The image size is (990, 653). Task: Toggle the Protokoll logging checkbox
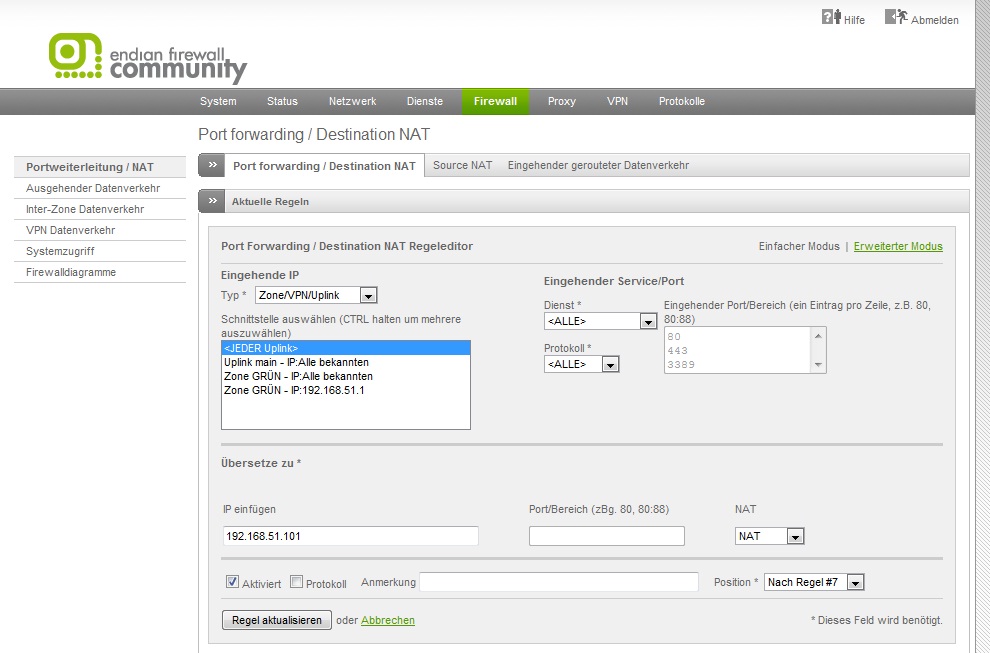click(x=296, y=582)
